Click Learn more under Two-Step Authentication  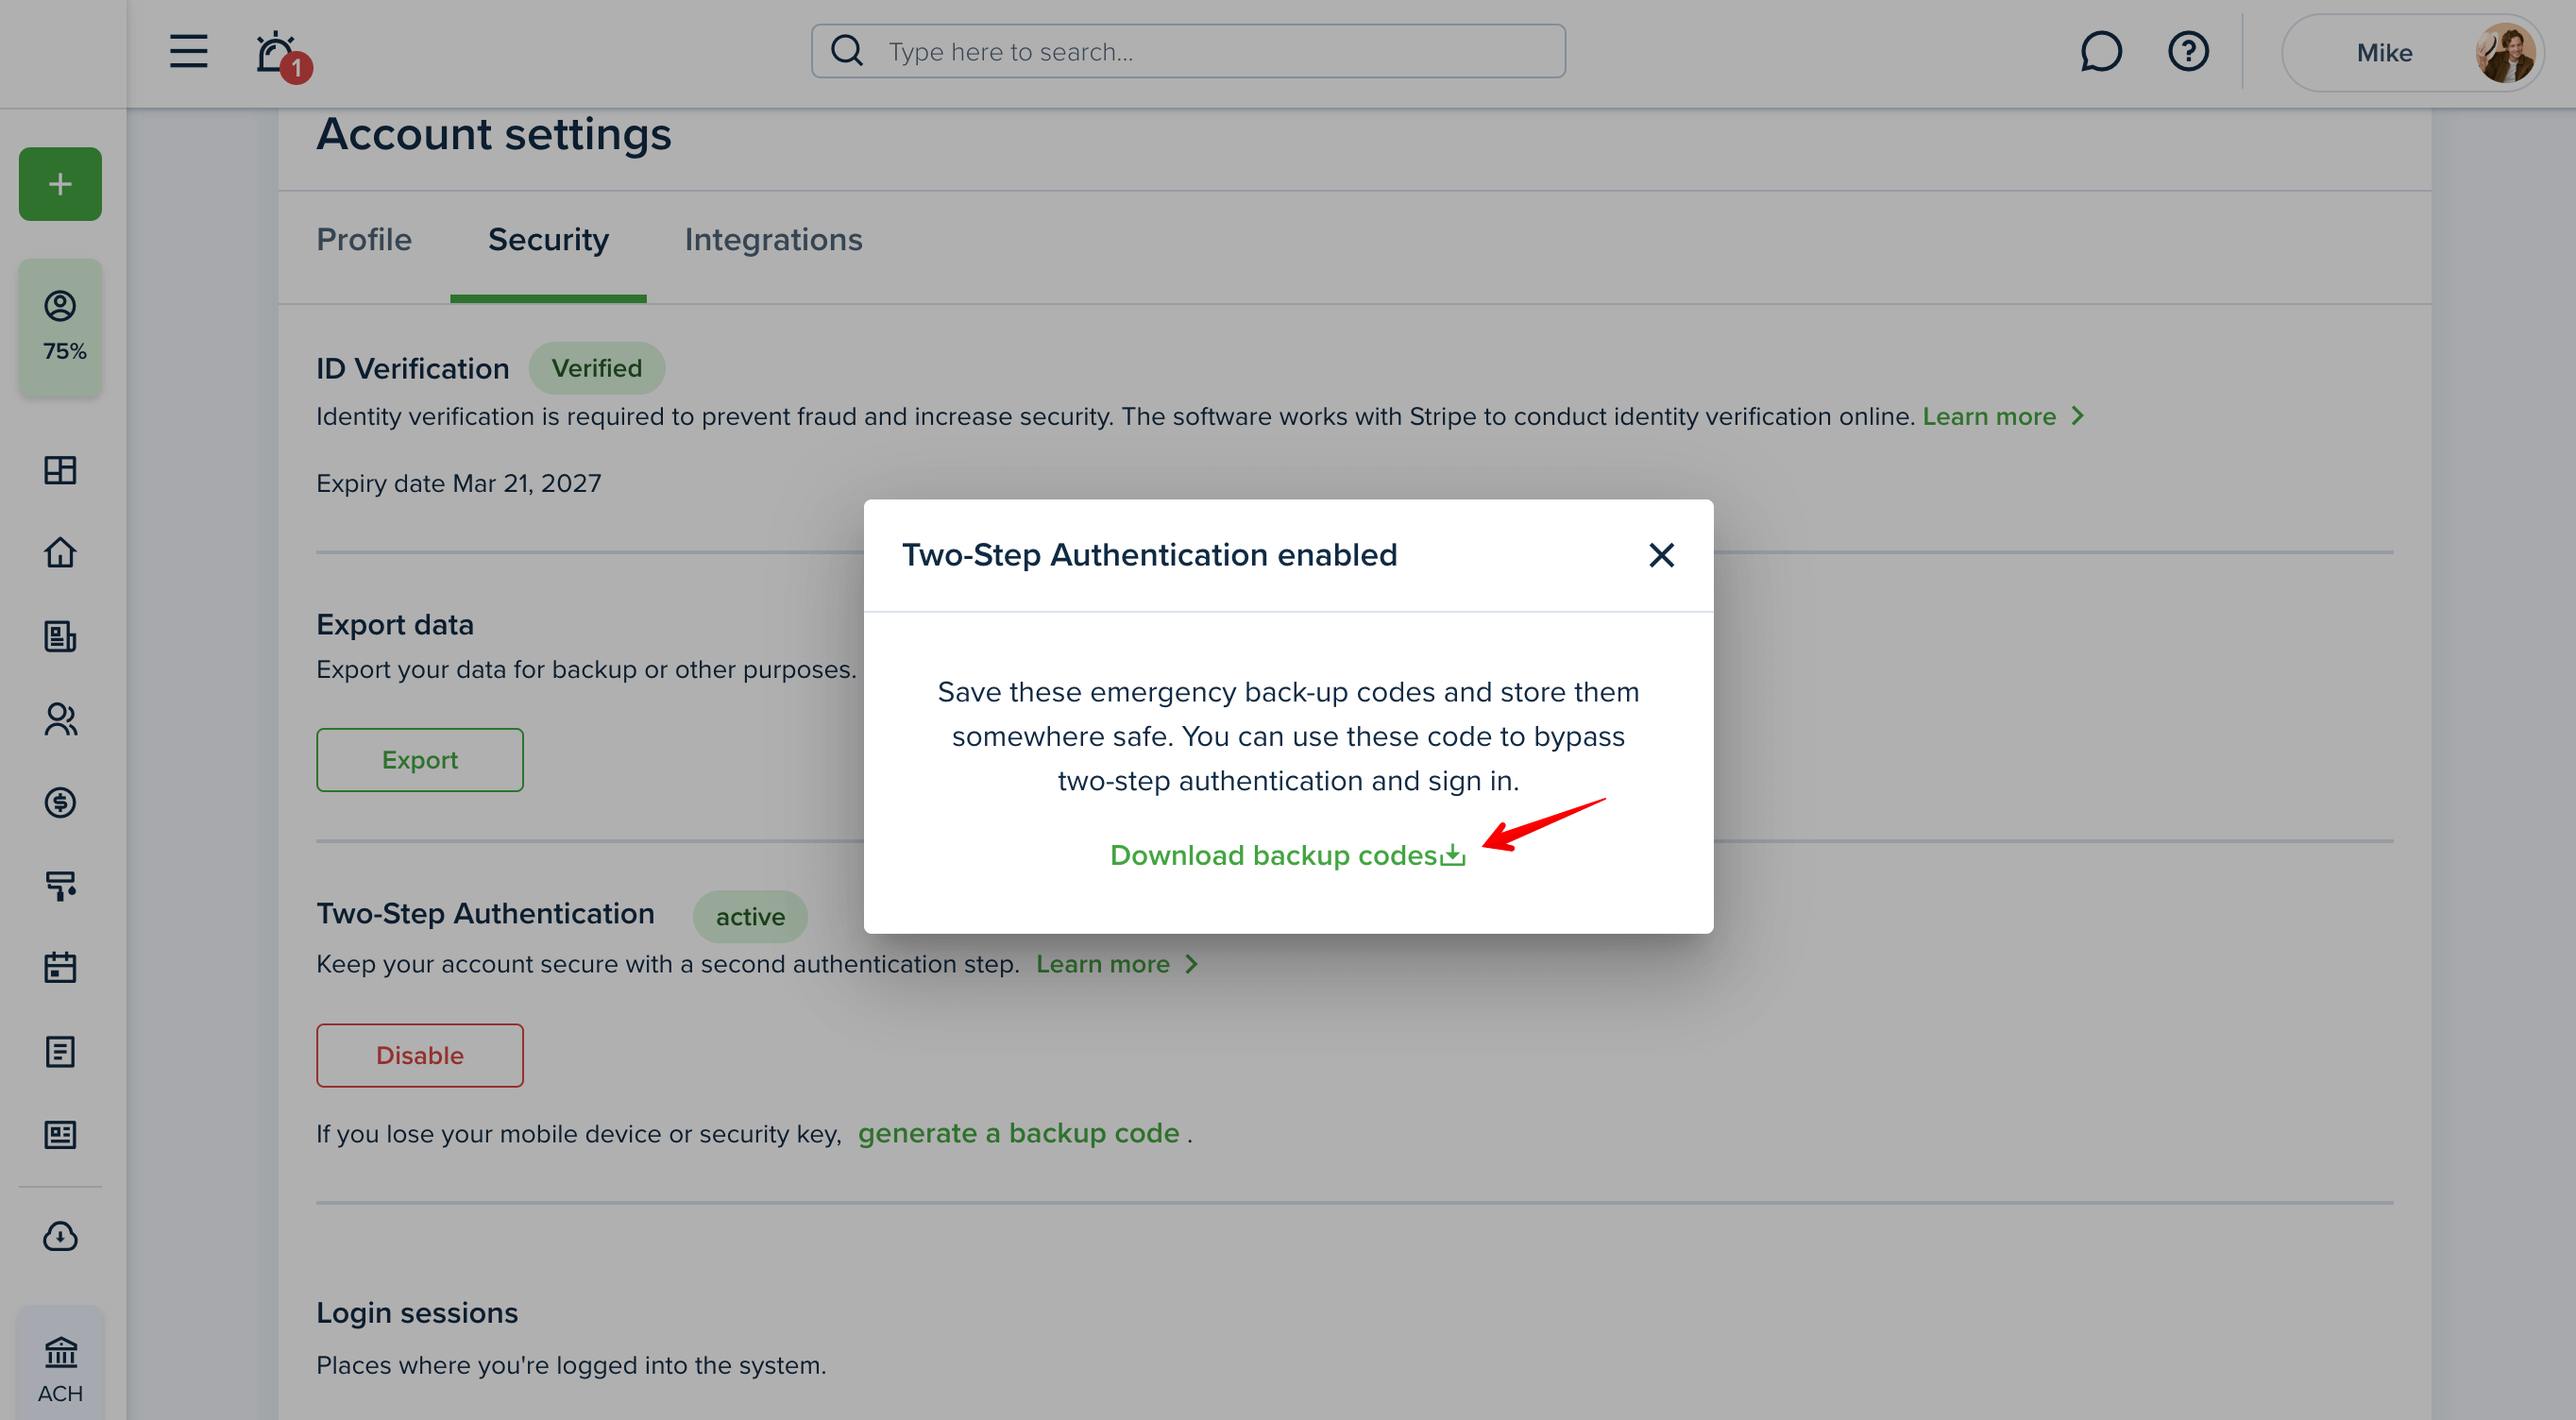tap(1102, 964)
